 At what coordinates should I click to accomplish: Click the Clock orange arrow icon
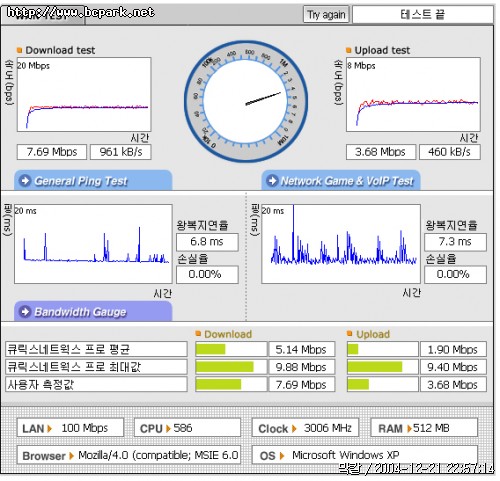pos(294,428)
